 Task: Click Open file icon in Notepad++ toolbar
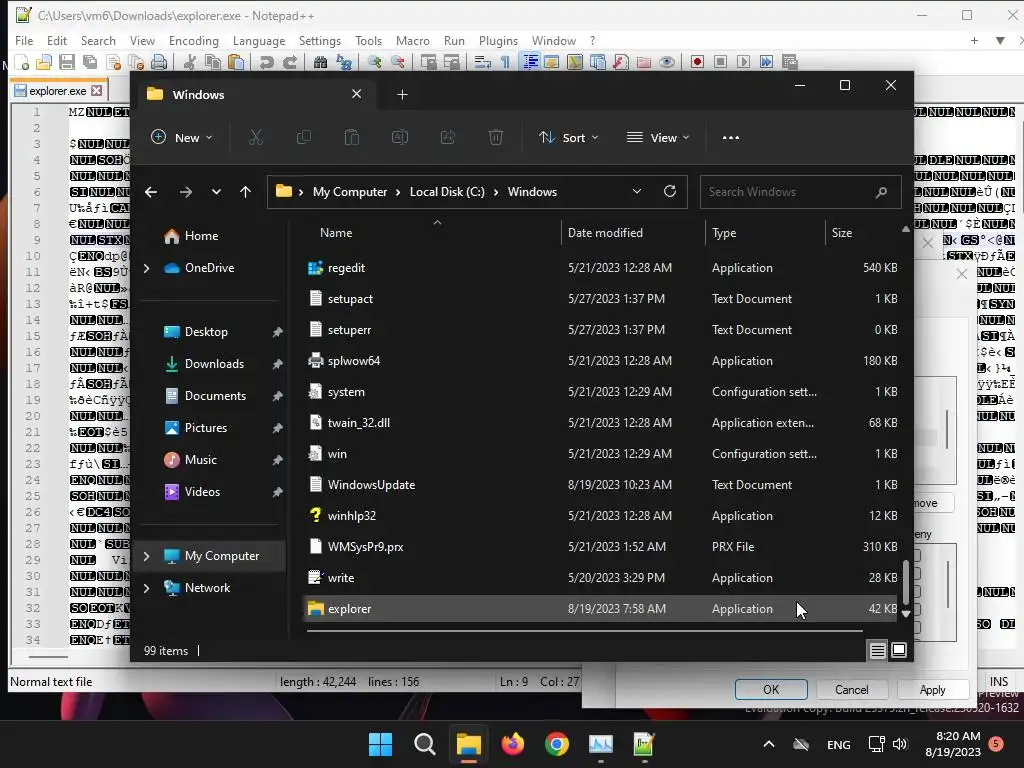[44, 62]
